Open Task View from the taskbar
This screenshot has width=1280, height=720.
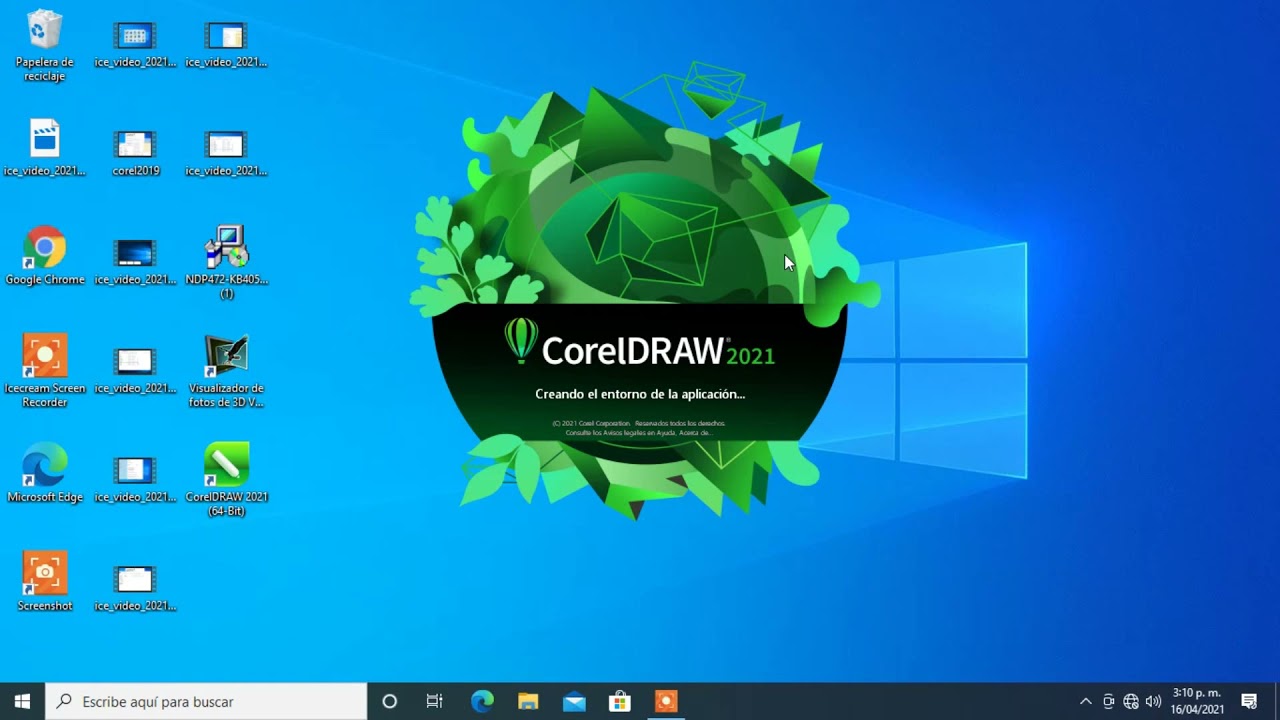[x=435, y=701]
